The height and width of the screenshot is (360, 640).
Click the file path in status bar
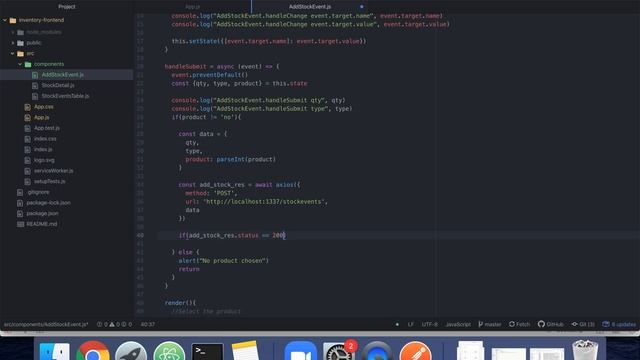pos(46,324)
